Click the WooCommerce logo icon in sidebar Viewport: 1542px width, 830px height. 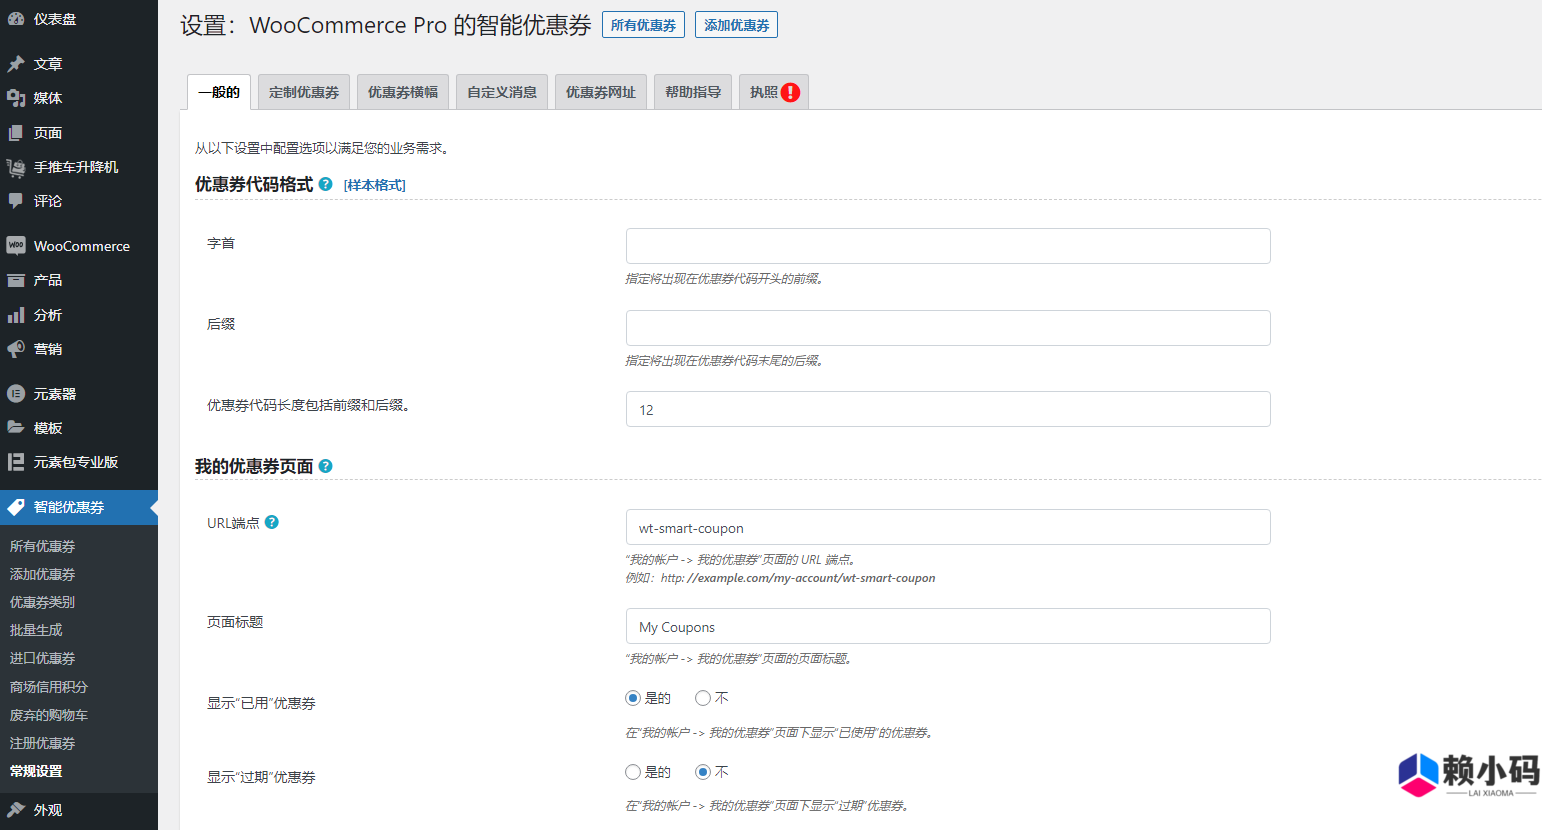(x=16, y=246)
